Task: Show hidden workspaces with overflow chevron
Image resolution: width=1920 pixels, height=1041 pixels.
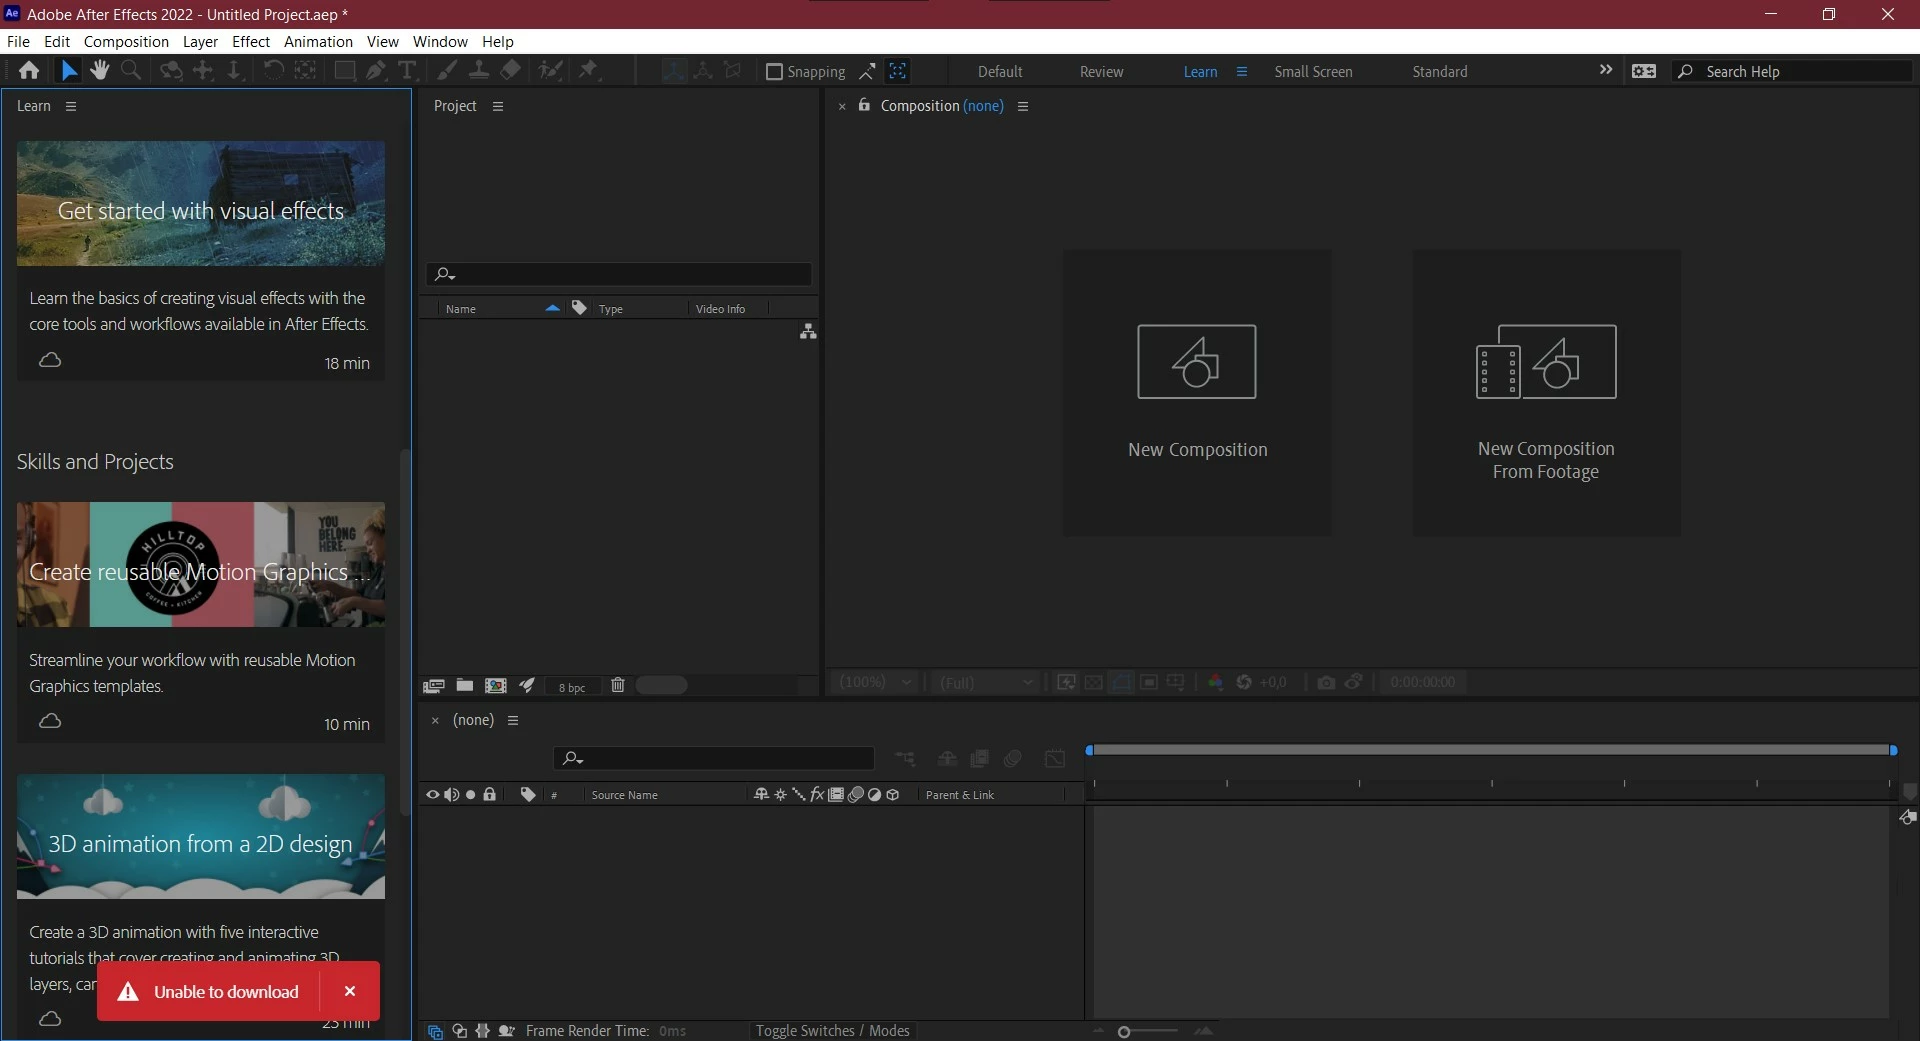Action: pos(1606,70)
